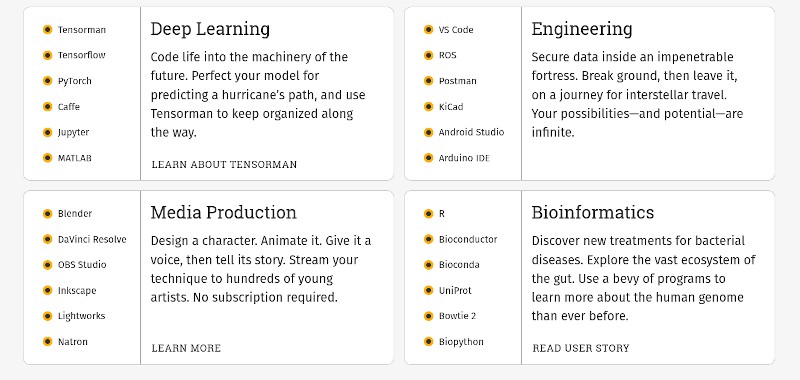
Task: Select the OBS Studio list item
Action: tap(82, 265)
